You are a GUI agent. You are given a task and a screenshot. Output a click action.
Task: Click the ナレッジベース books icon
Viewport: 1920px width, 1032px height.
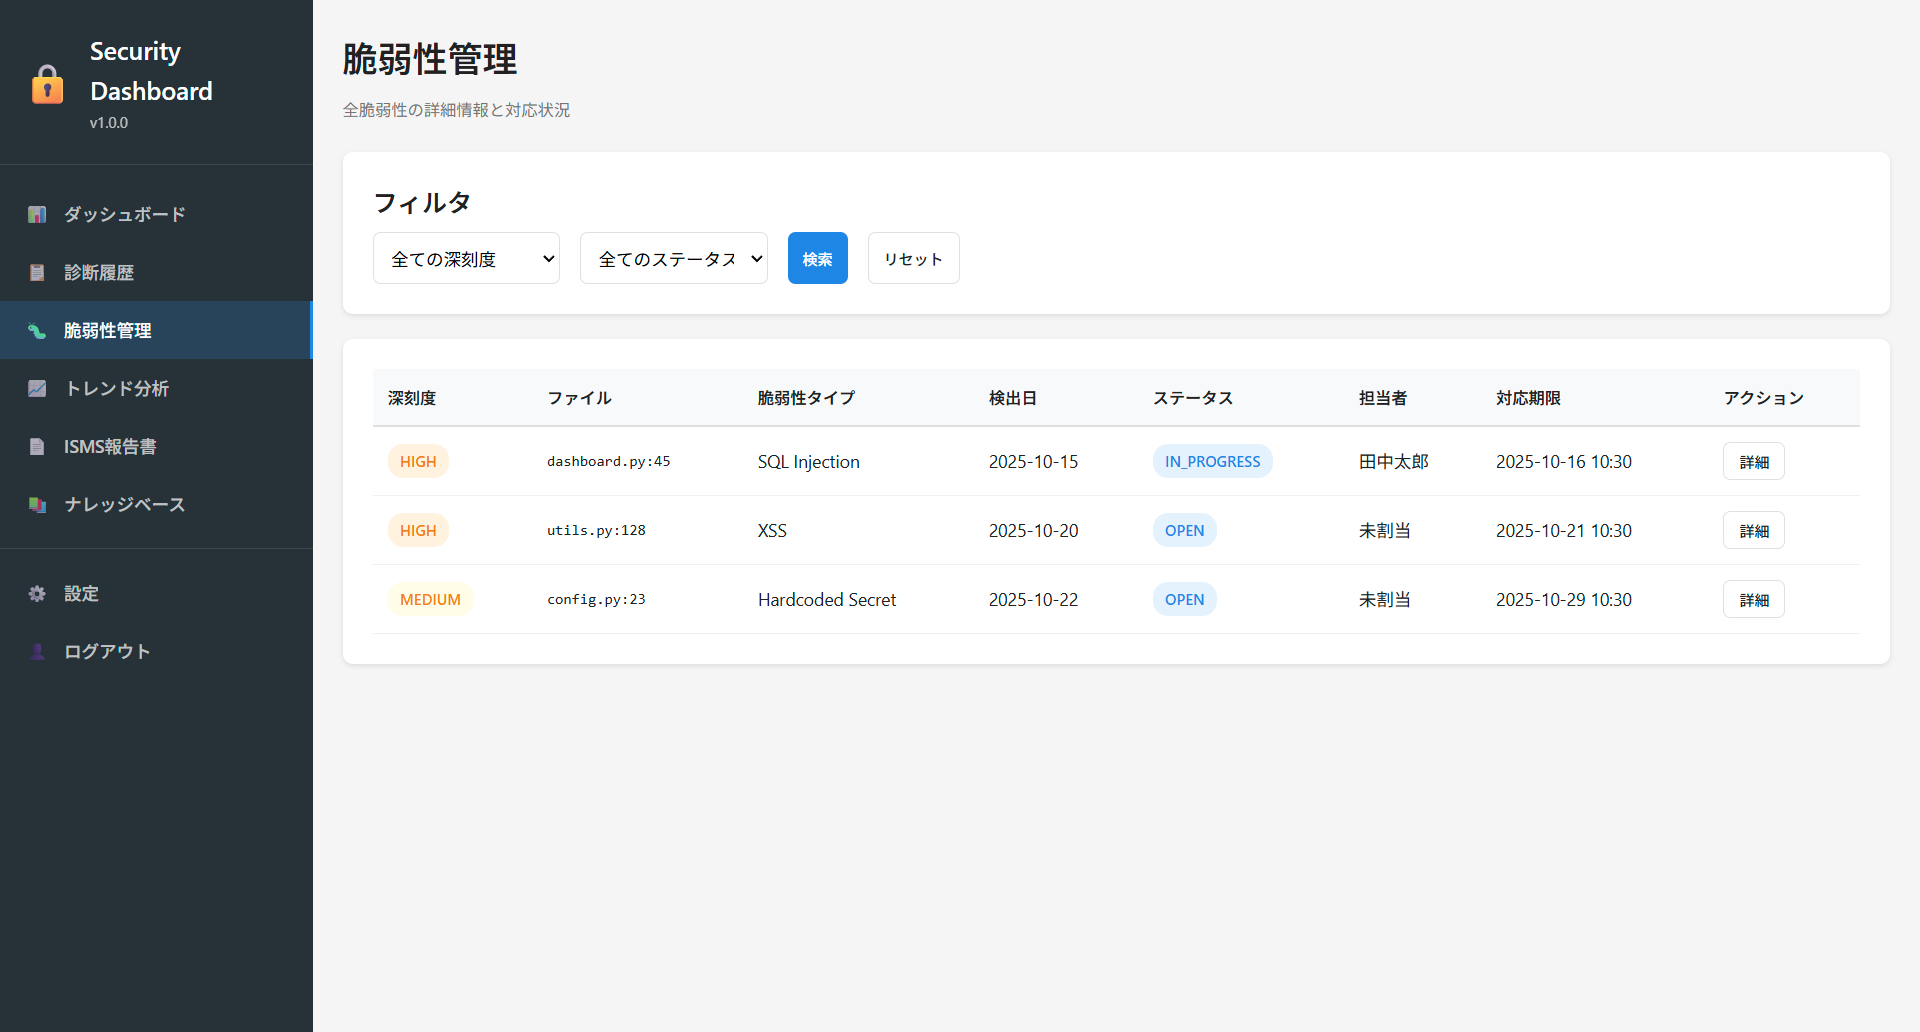pos(37,504)
